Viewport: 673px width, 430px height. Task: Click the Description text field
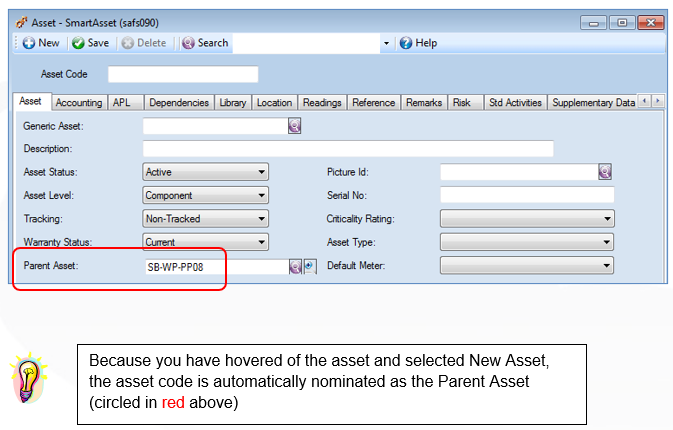click(x=348, y=148)
